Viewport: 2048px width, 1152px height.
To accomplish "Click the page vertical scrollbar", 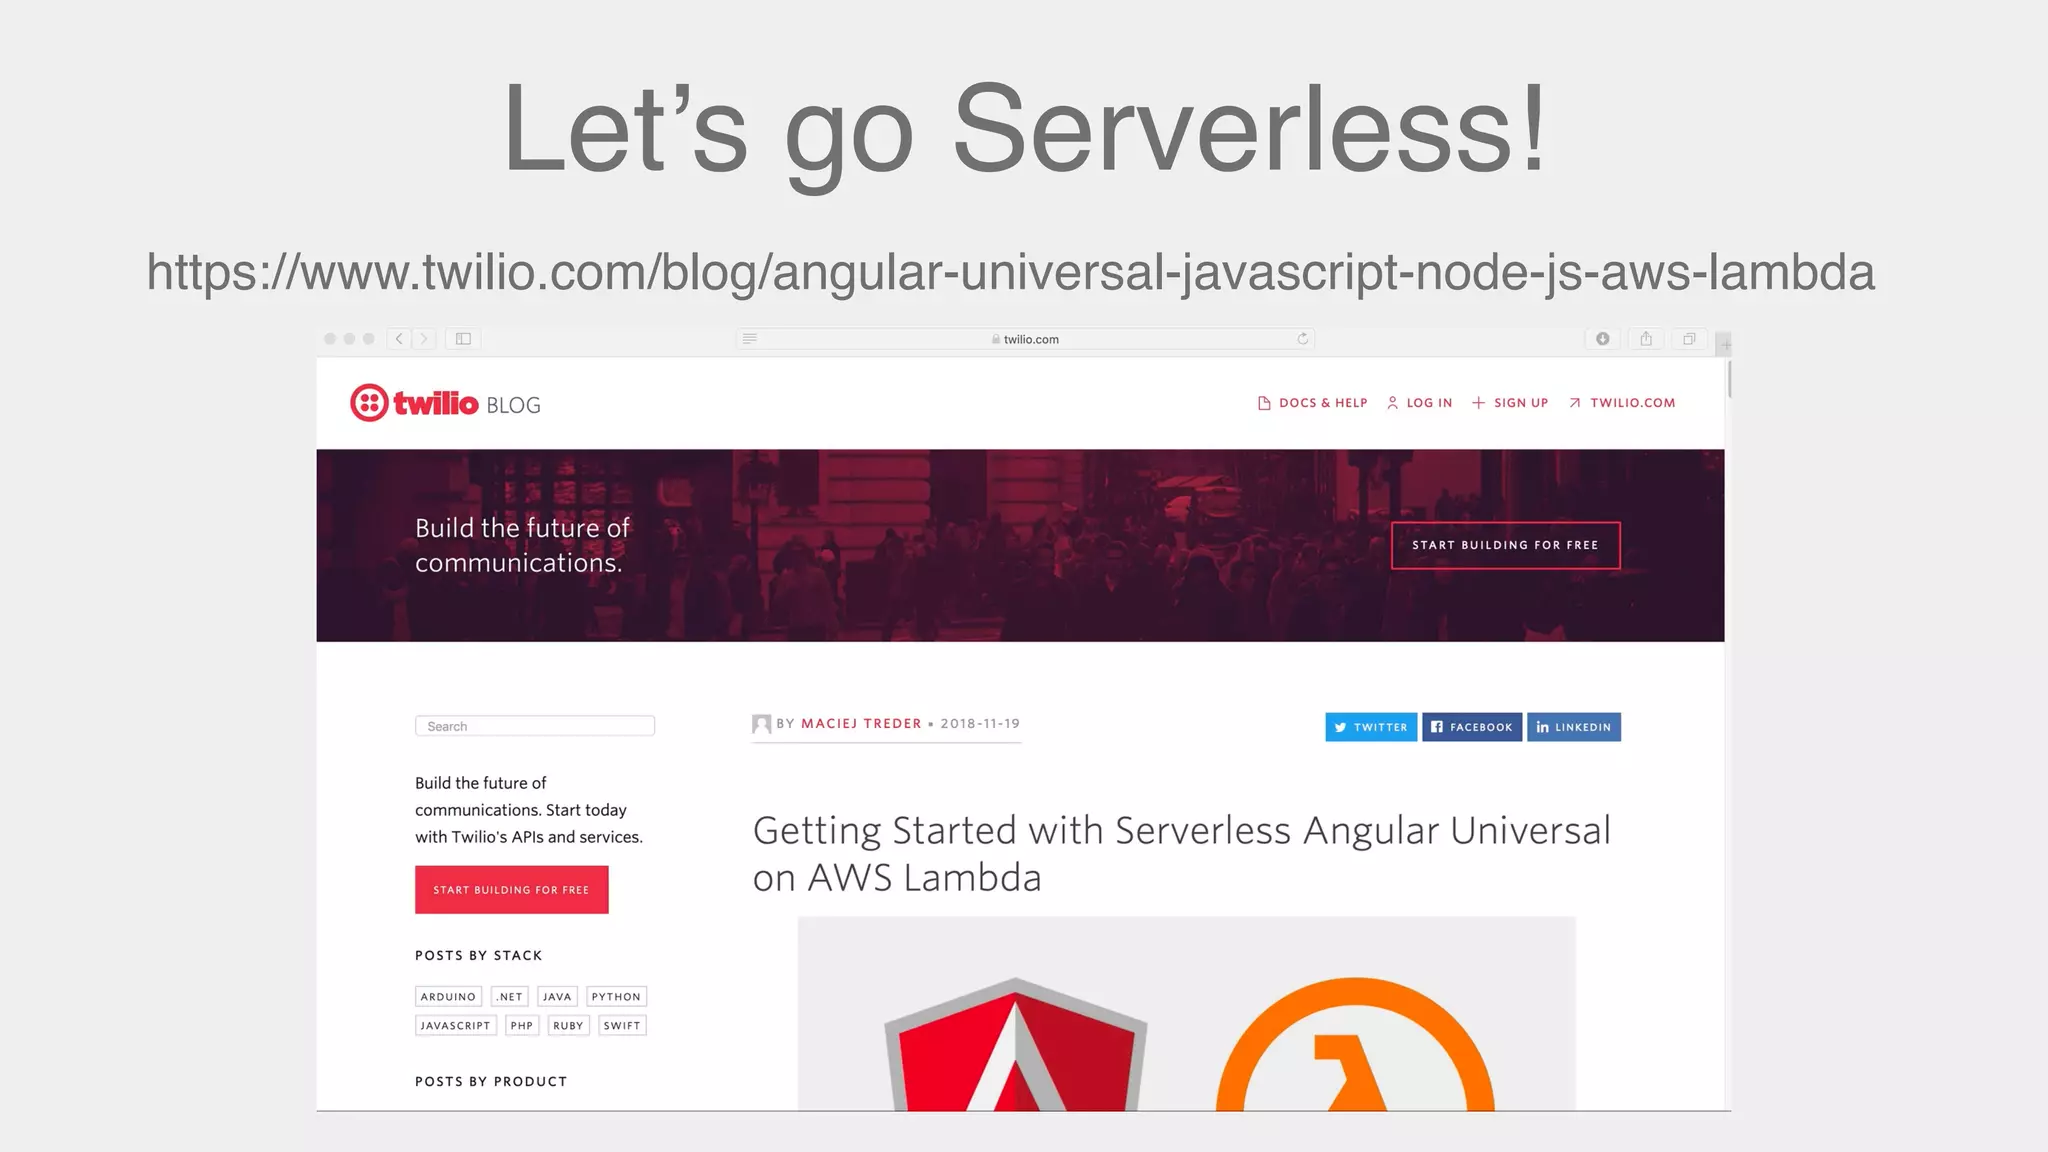I will 1729,380.
